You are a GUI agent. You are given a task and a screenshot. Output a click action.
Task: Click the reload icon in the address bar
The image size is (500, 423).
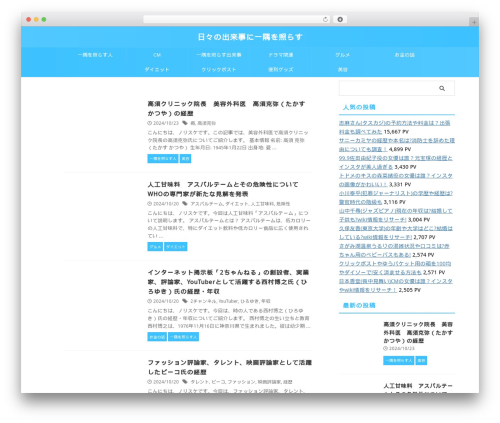325,19
